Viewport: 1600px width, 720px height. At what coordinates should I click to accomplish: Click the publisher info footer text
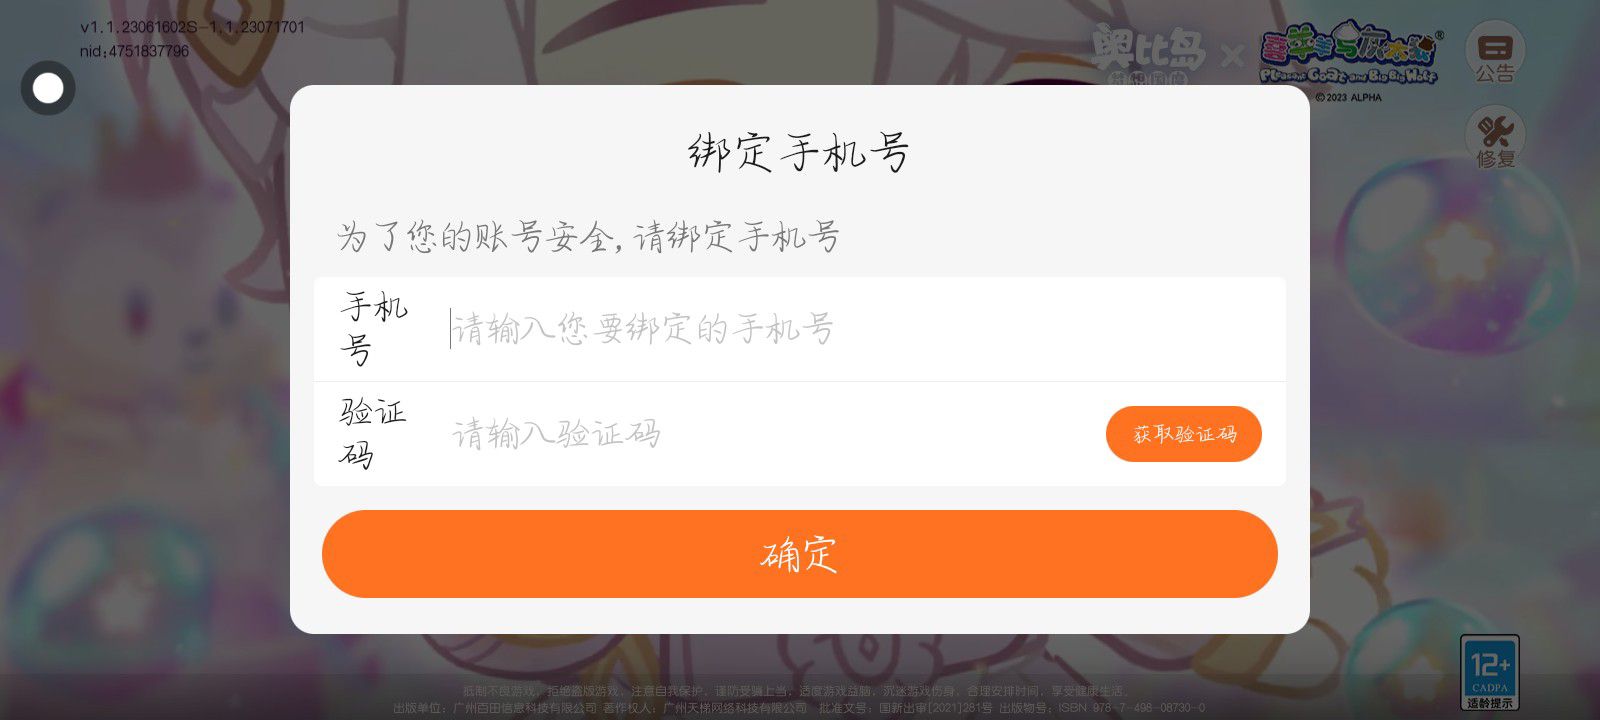tap(799, 708)
